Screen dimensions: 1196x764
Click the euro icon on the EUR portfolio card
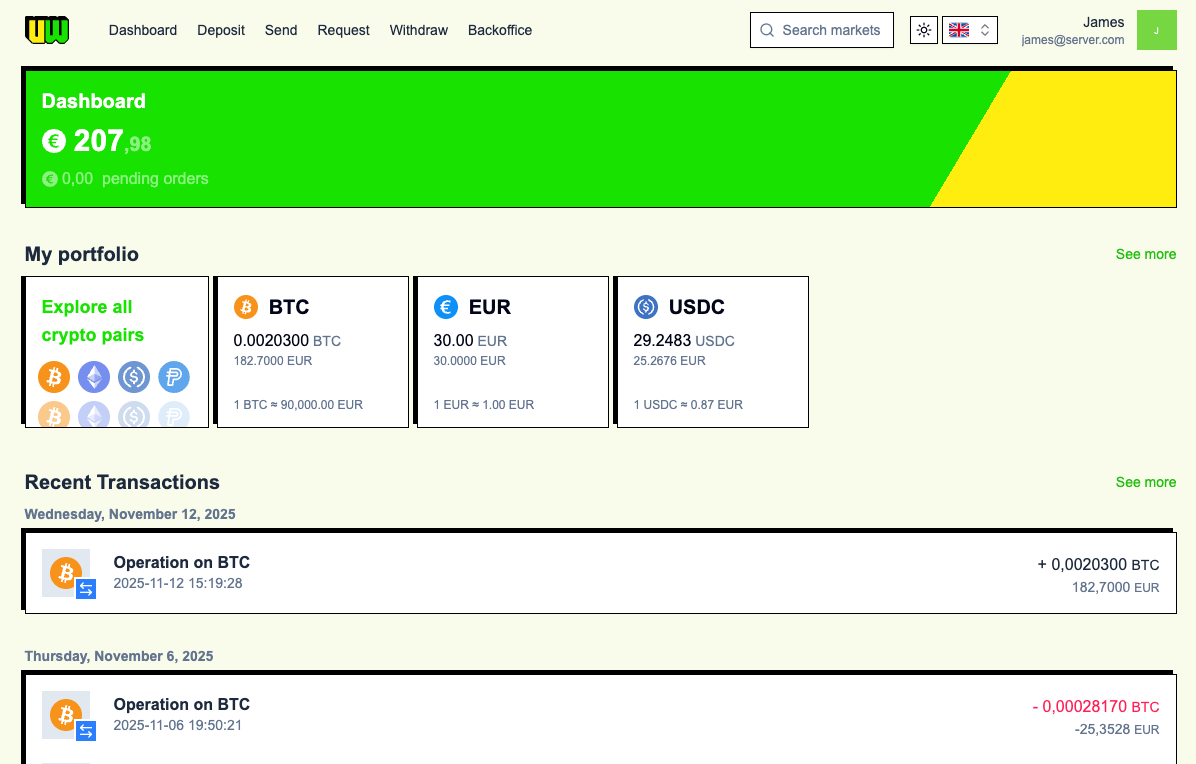[446, 307]
